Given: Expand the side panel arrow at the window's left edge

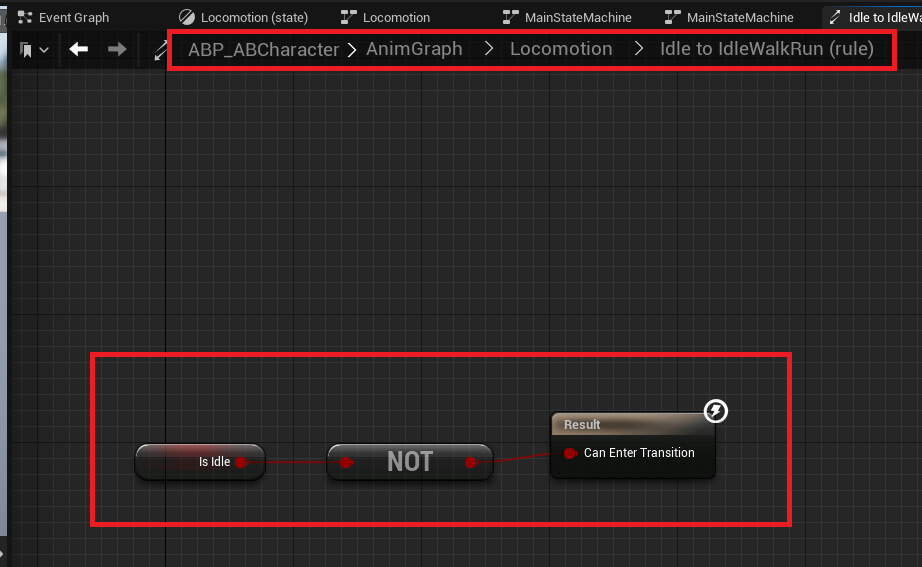Looking at the screenshot, I should coord(2,553).
